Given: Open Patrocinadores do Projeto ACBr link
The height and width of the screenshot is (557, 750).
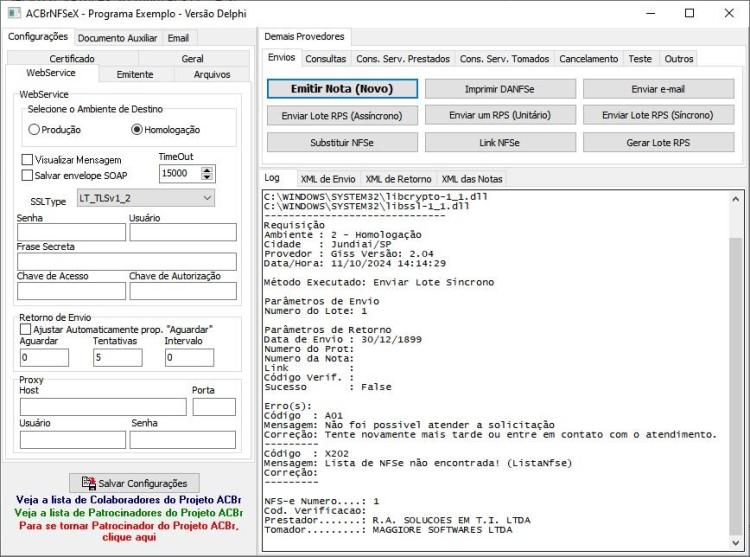Looking at the screenshot, I should coord(129,513).
